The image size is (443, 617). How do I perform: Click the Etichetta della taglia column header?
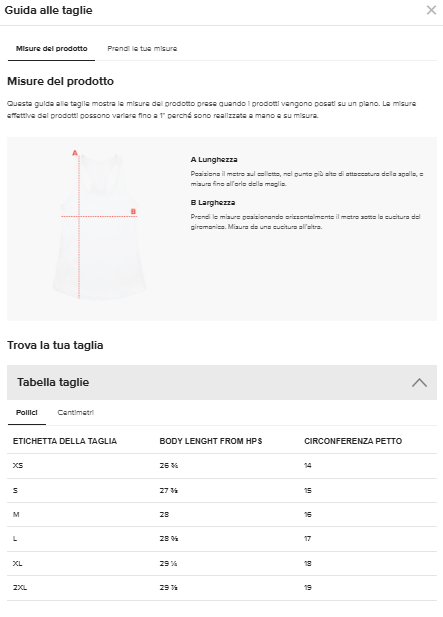(x=65, y=441)
